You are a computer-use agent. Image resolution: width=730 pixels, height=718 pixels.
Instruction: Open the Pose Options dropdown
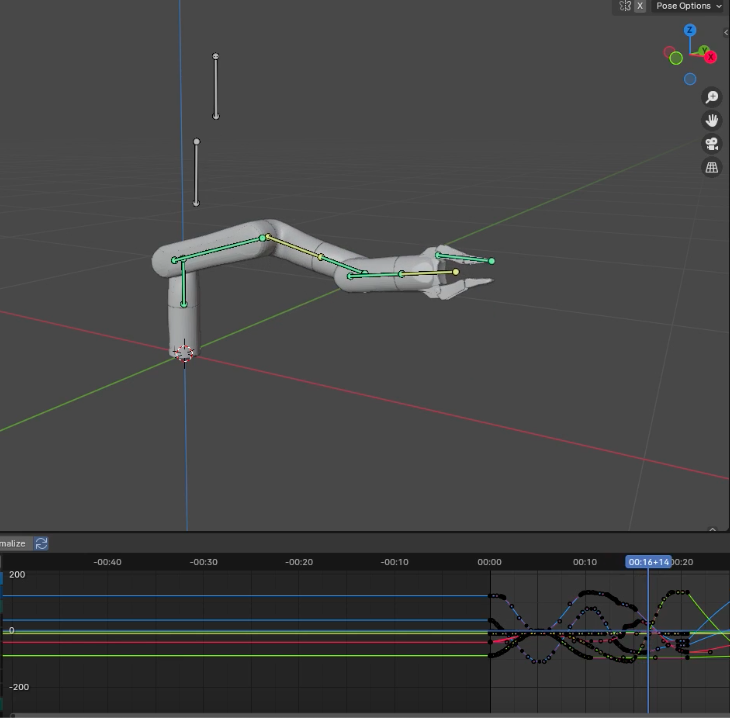tap(688, 6)
